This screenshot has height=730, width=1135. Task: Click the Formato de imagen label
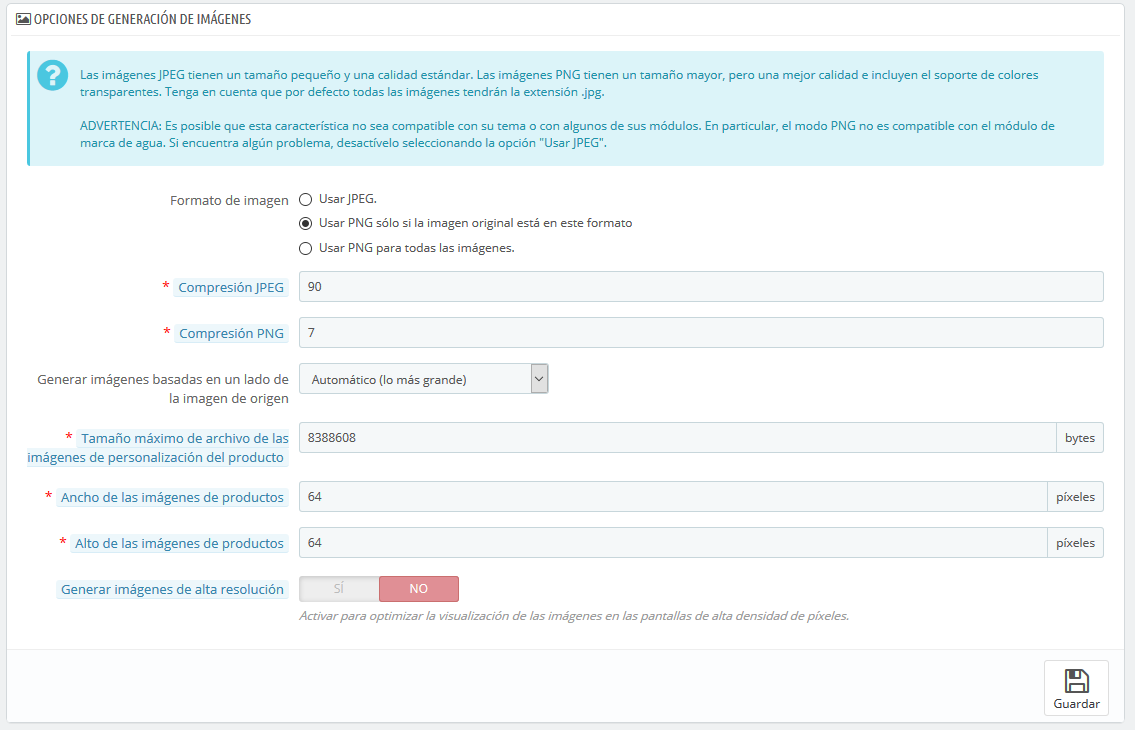[x=229, y=201]
